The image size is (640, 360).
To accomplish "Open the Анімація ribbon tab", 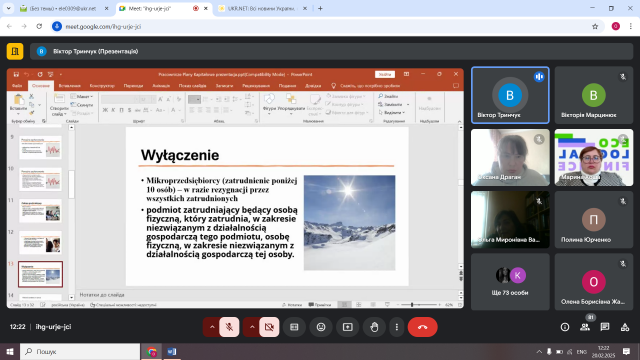I will (x=161, y=86).
